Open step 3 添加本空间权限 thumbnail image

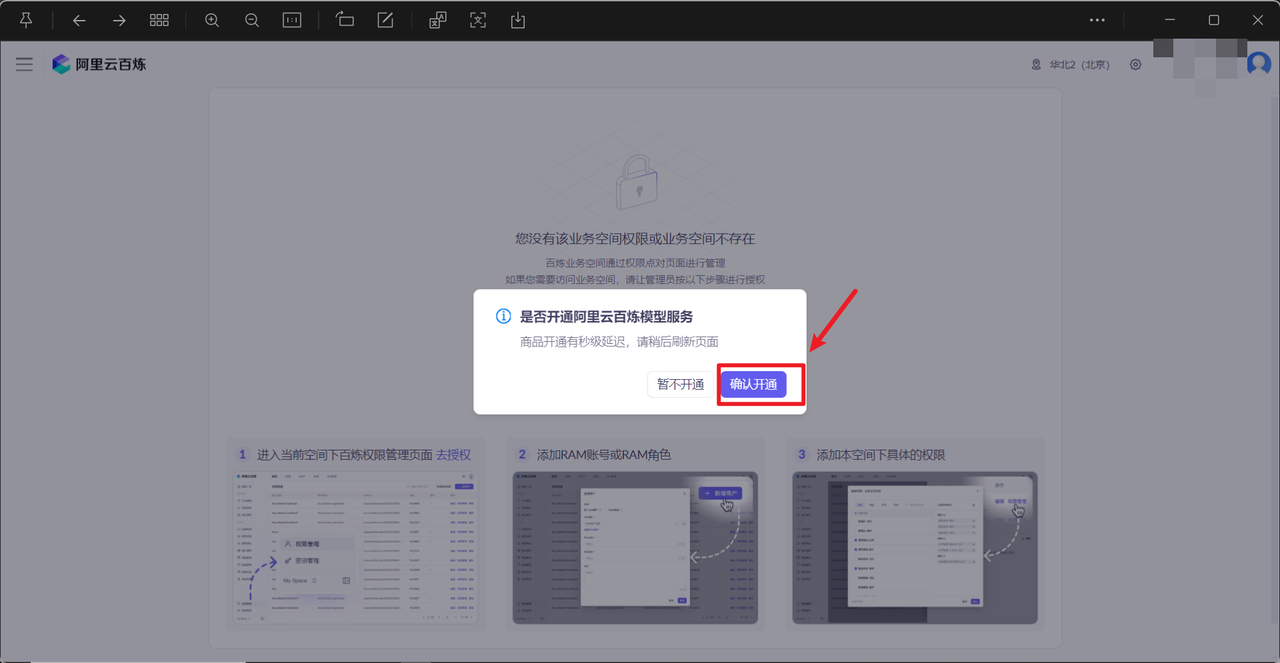tap(915, 548)
